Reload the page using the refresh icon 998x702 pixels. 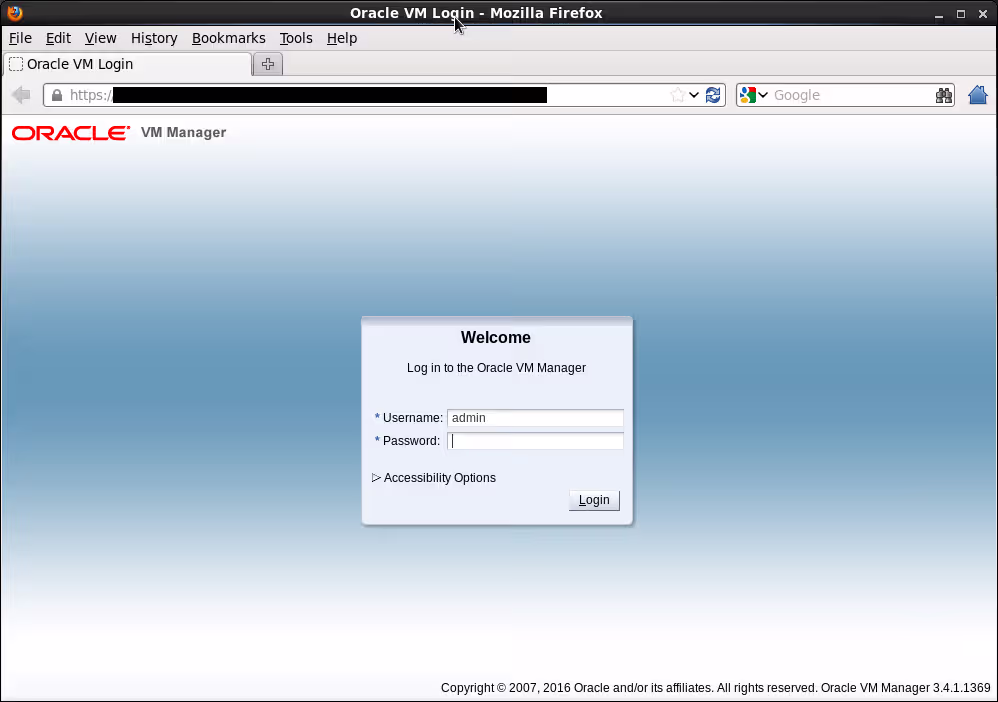(713, 95)
